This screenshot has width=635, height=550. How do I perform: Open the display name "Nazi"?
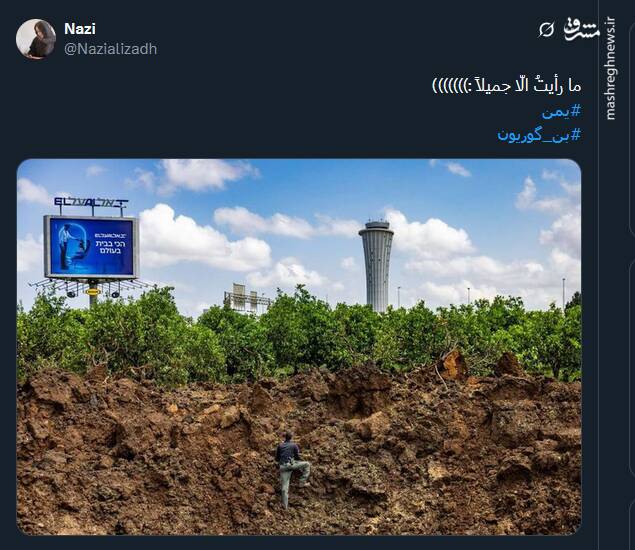click(x=80, y=28)
